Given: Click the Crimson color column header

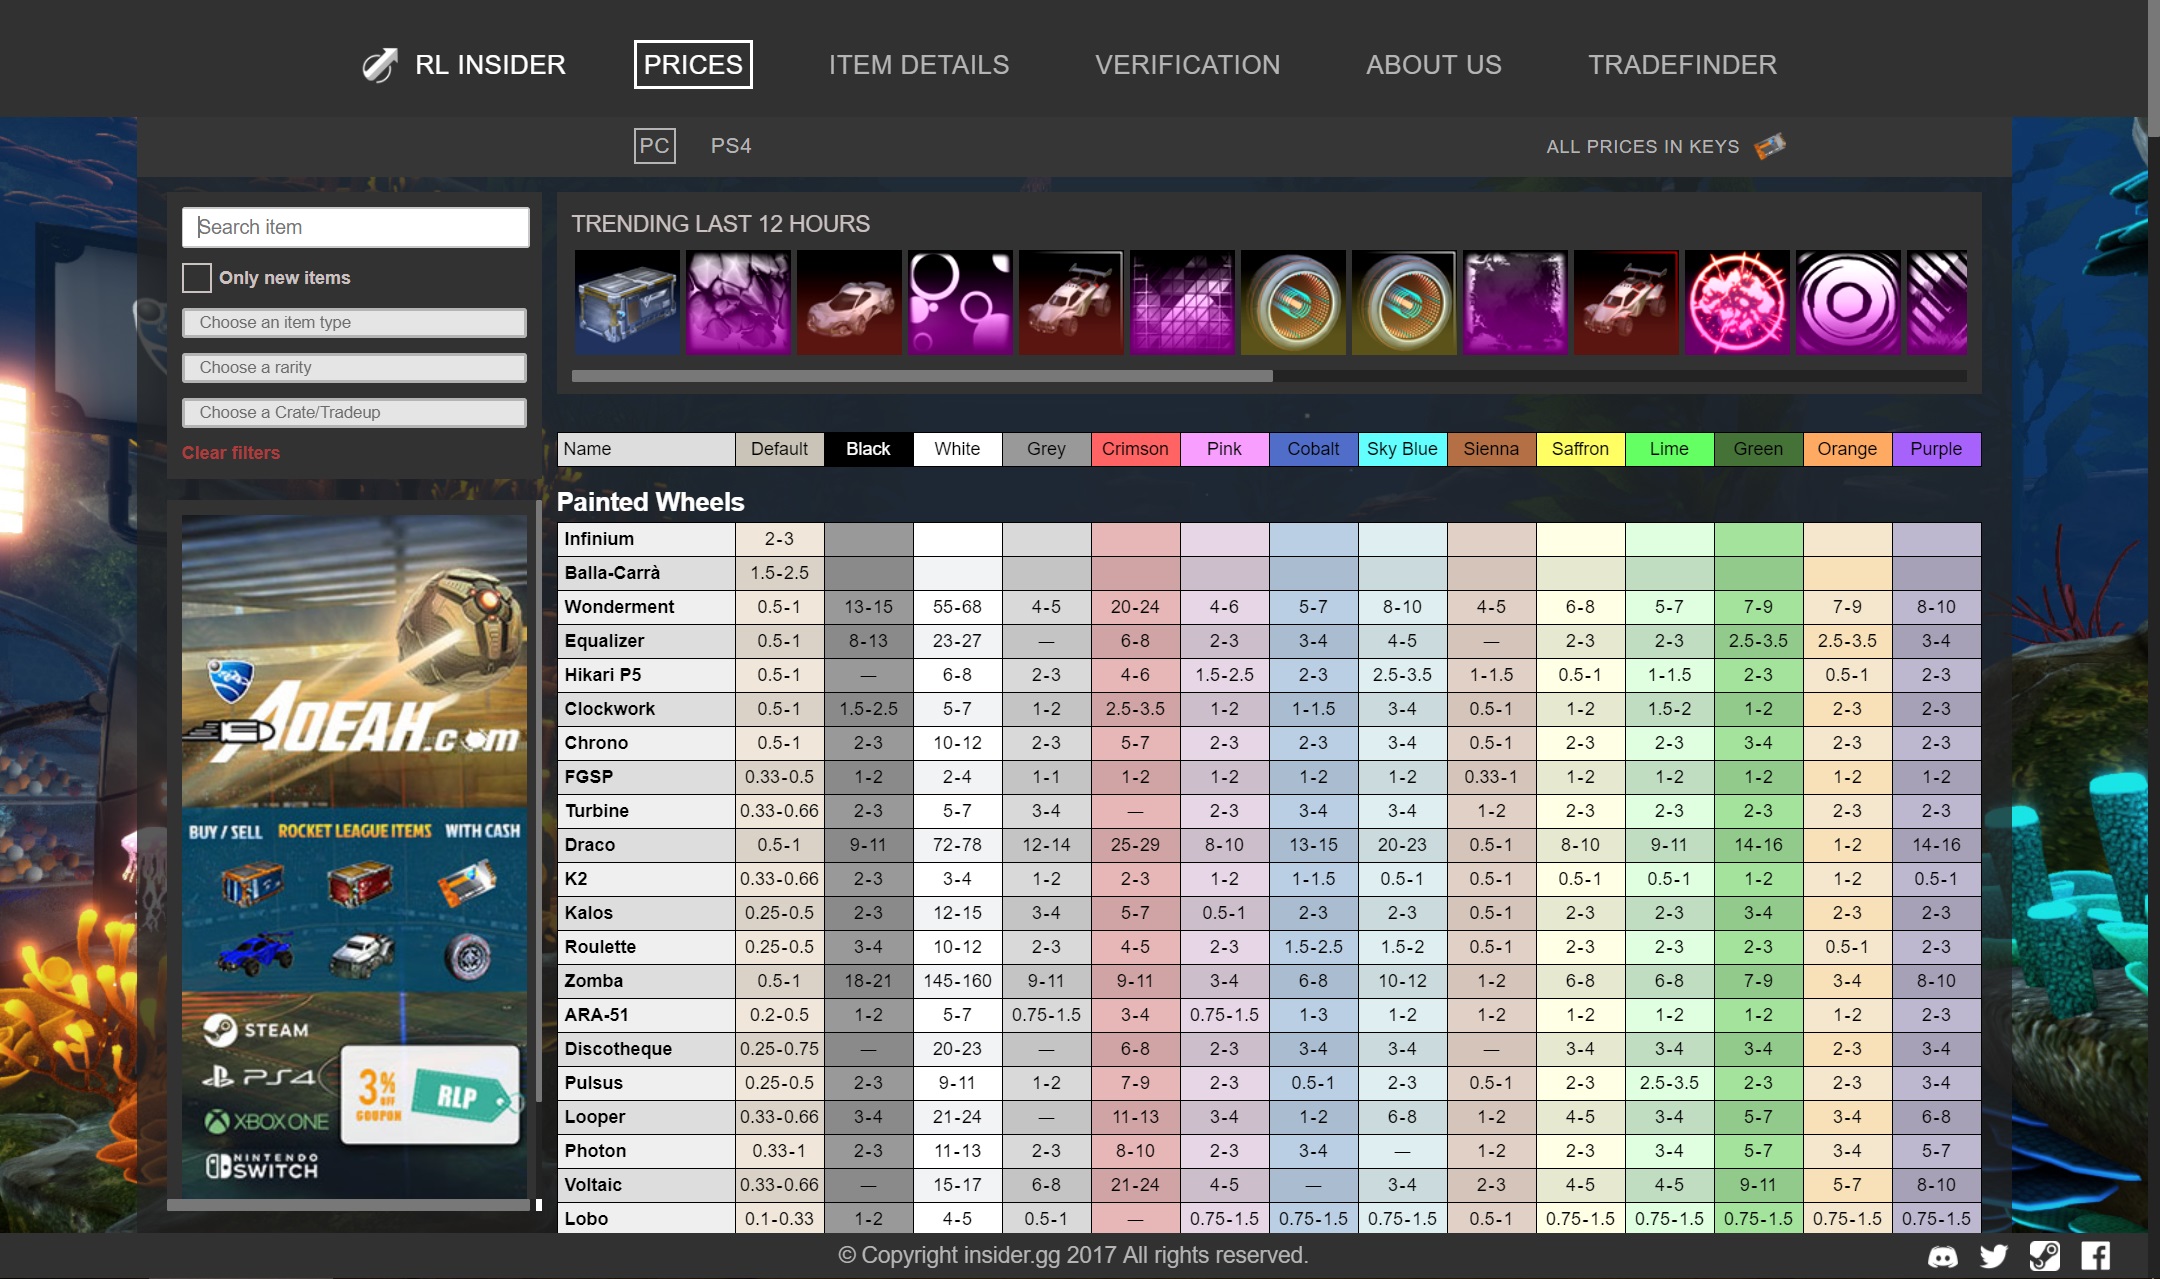Looking at the screenshot, I should (x=1135, y=449).
